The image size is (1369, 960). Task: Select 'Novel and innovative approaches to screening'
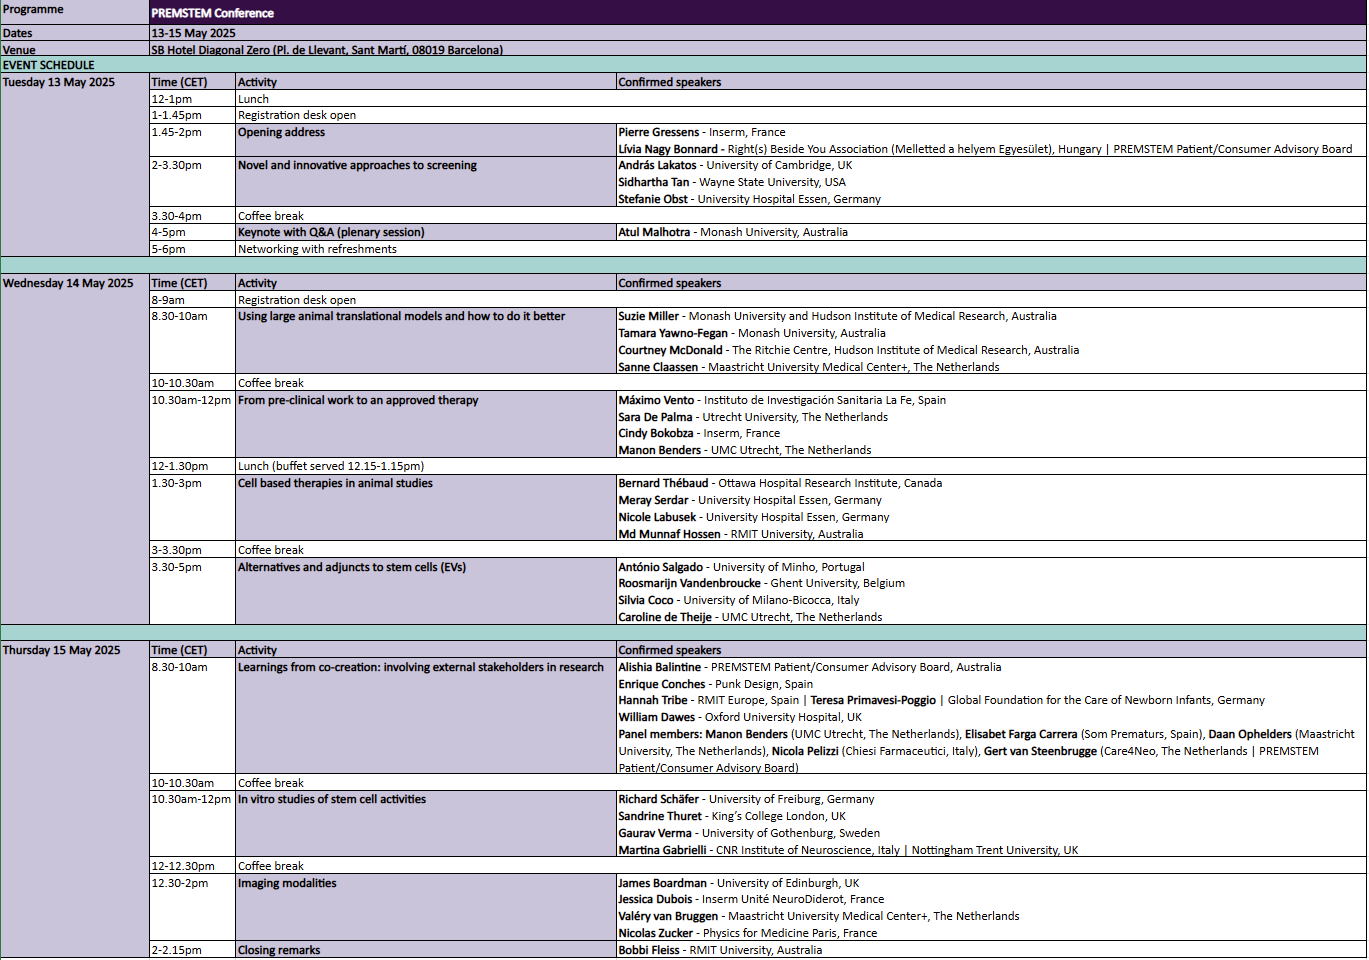coord(425,182)
